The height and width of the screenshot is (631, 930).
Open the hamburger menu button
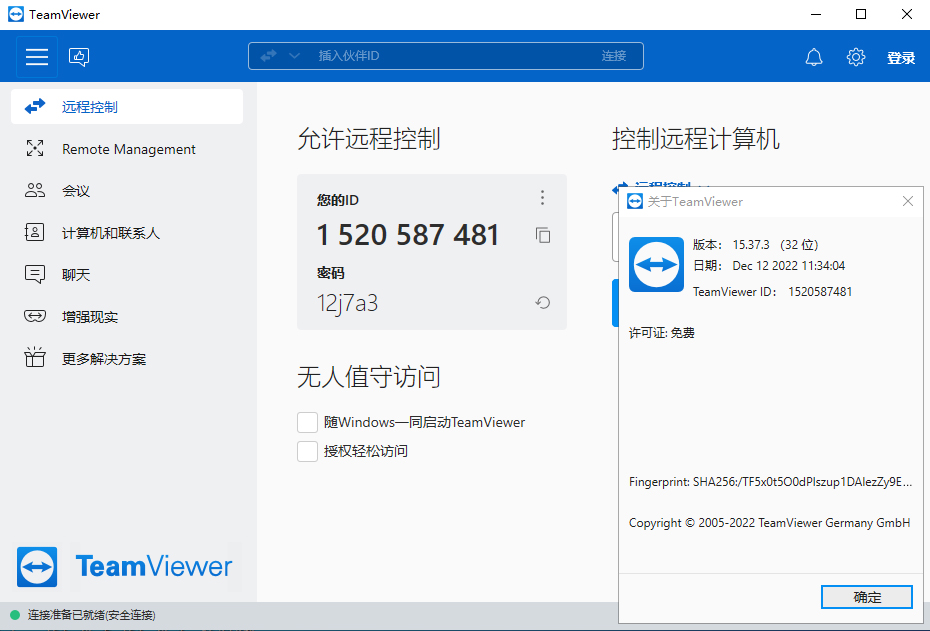(37, 57)
